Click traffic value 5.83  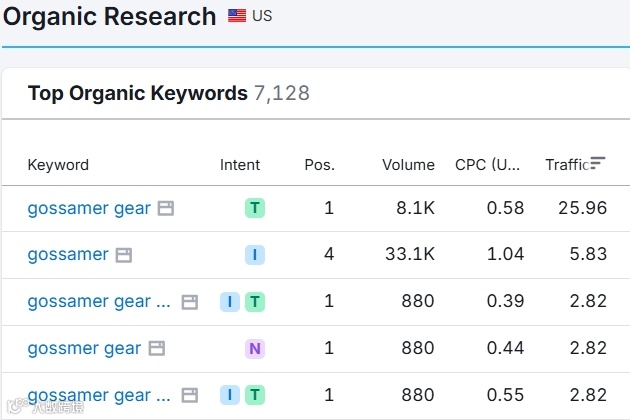click(588, 254)
